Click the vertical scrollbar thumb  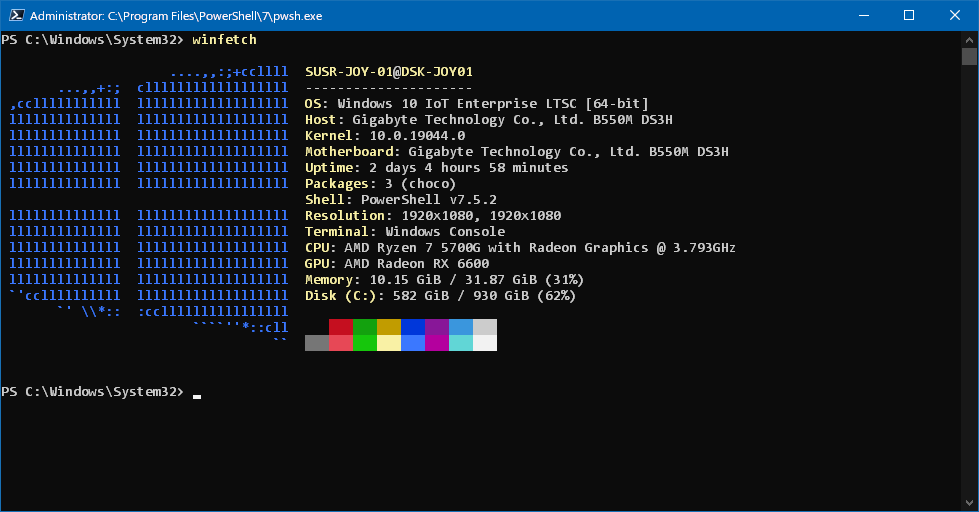pyautogui.click(x=969, y=56)
